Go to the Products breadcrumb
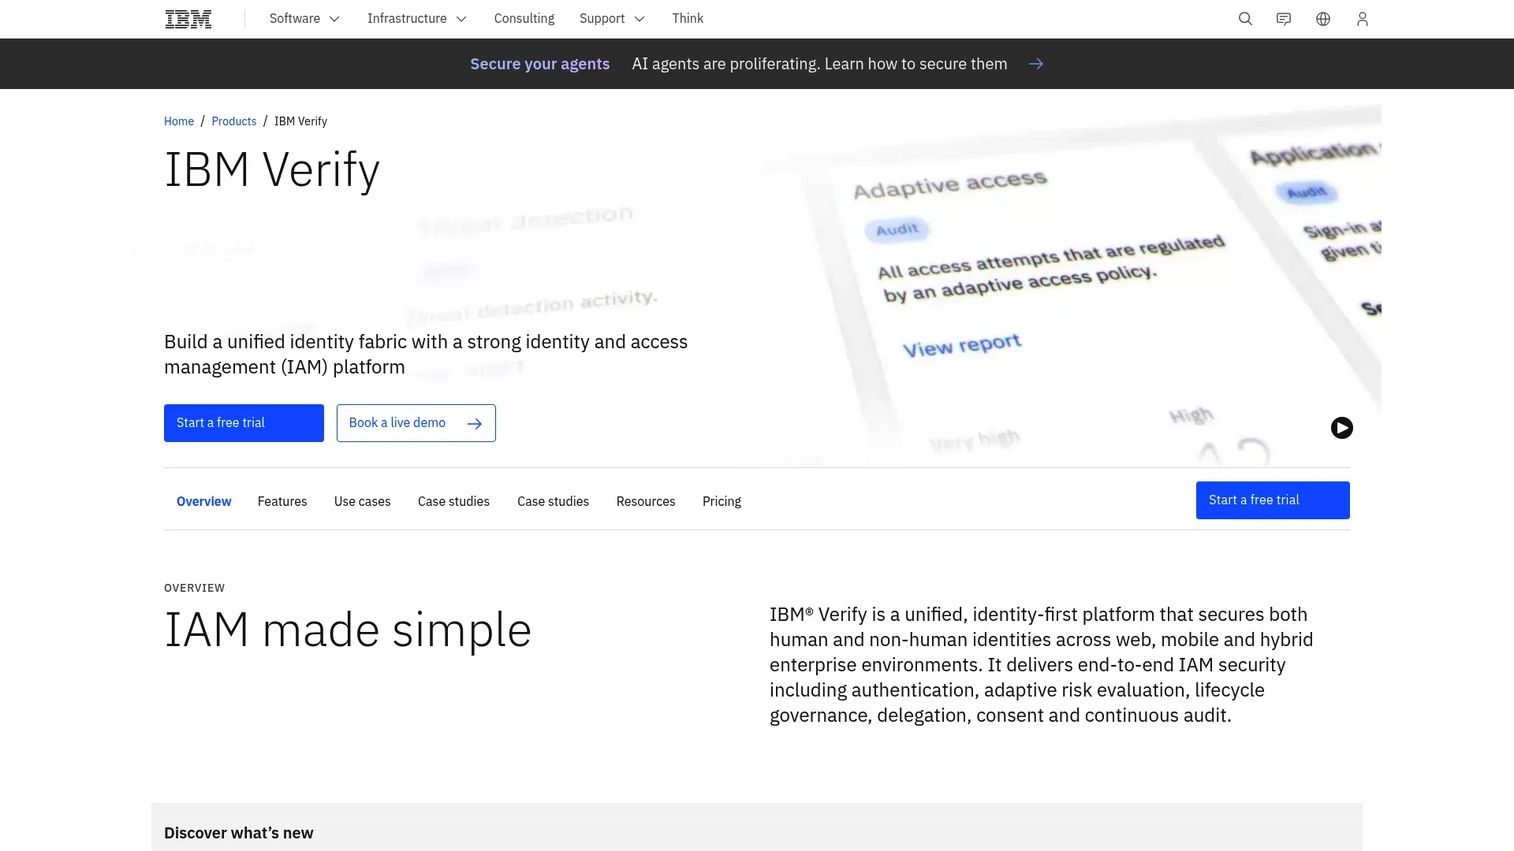The height and width of the screenshot is (851, 1514). (234, 121)
